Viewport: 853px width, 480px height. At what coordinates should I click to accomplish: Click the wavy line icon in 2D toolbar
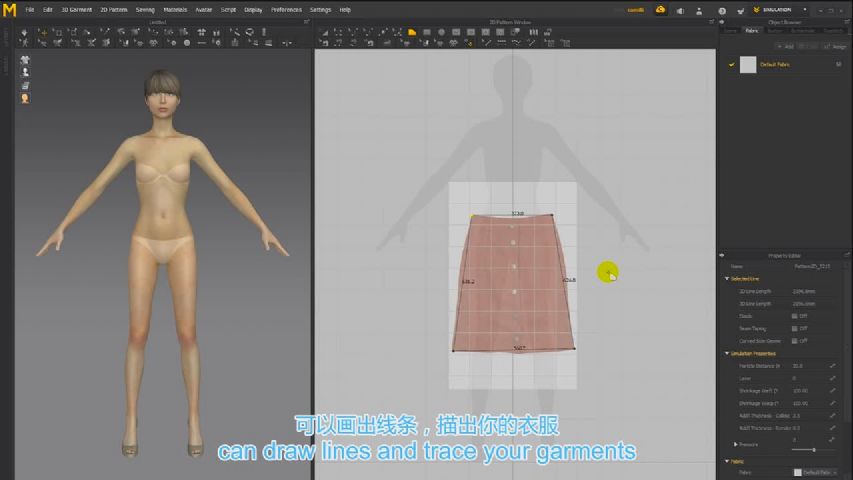(x=516, y=43)
